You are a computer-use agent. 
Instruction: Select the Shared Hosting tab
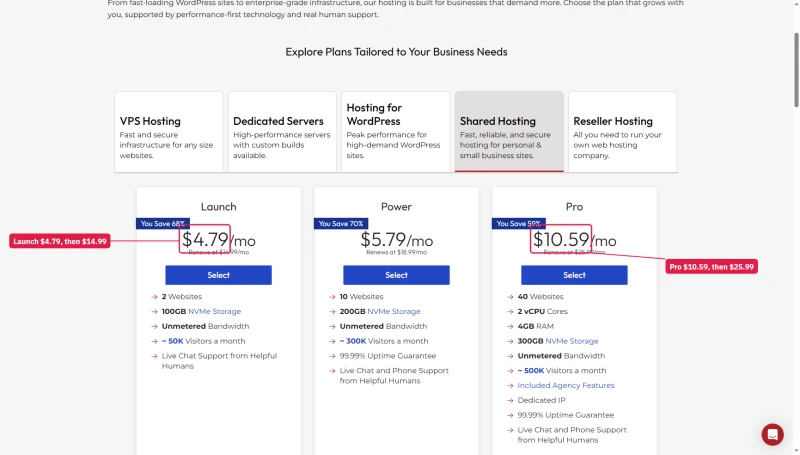(x=509, y=132)
